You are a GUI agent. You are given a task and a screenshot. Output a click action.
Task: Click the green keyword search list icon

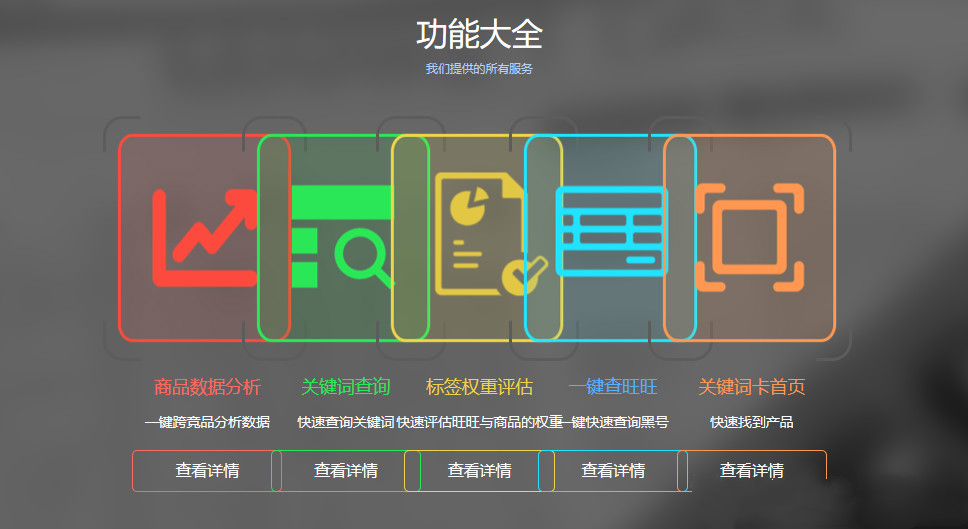(x=341, y=237)
